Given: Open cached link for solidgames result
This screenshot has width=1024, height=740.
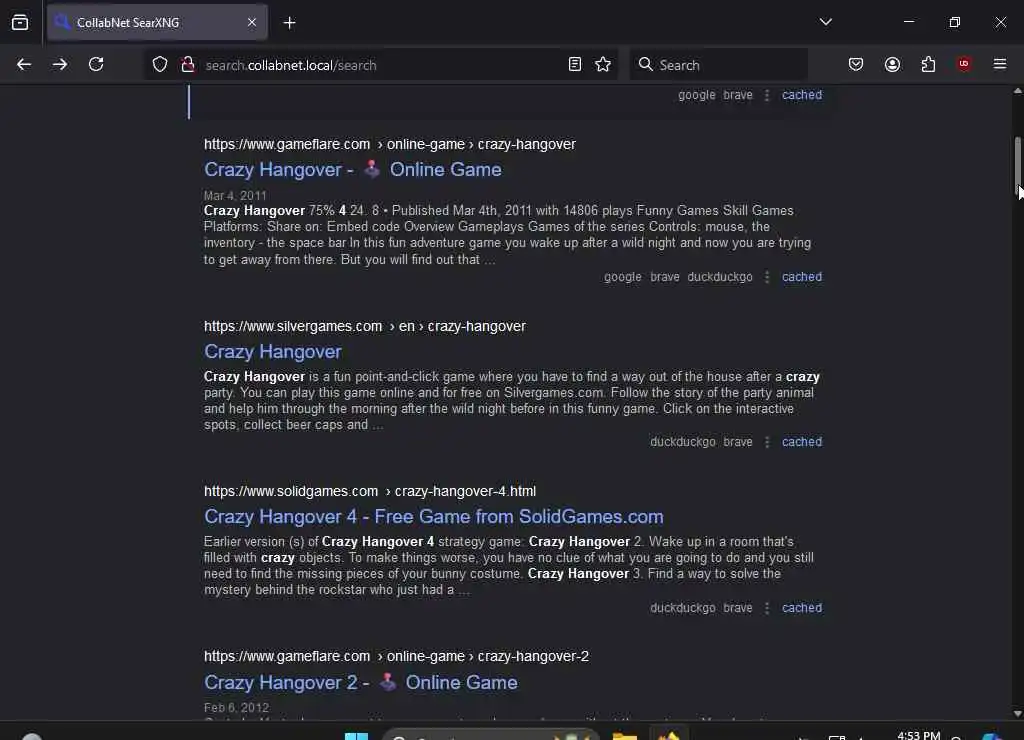Looking at the screenshot, I should point(802,608).
